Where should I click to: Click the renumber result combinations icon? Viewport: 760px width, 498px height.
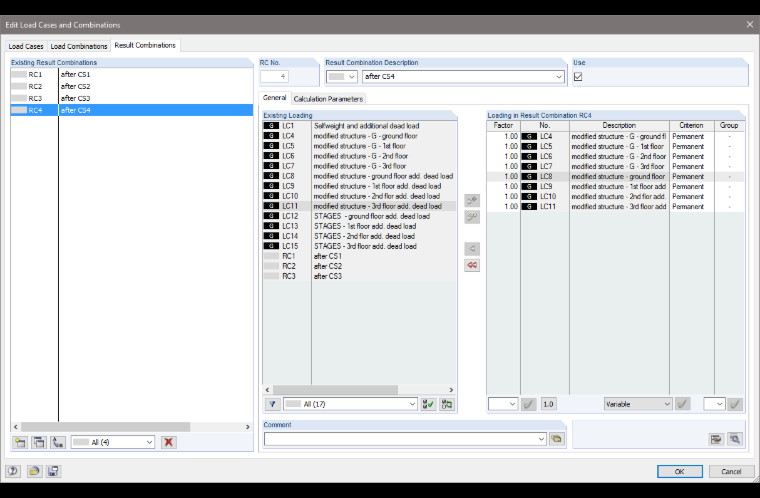pyautogui.click(x=58, y=442)
